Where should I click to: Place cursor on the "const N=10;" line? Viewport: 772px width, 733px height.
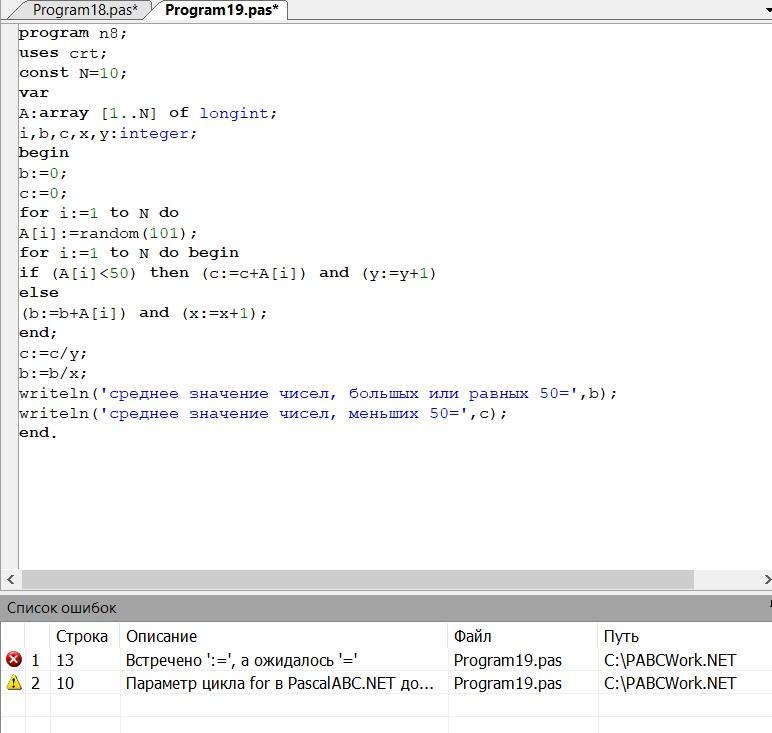pyautogui.click(x=73, y=73)
